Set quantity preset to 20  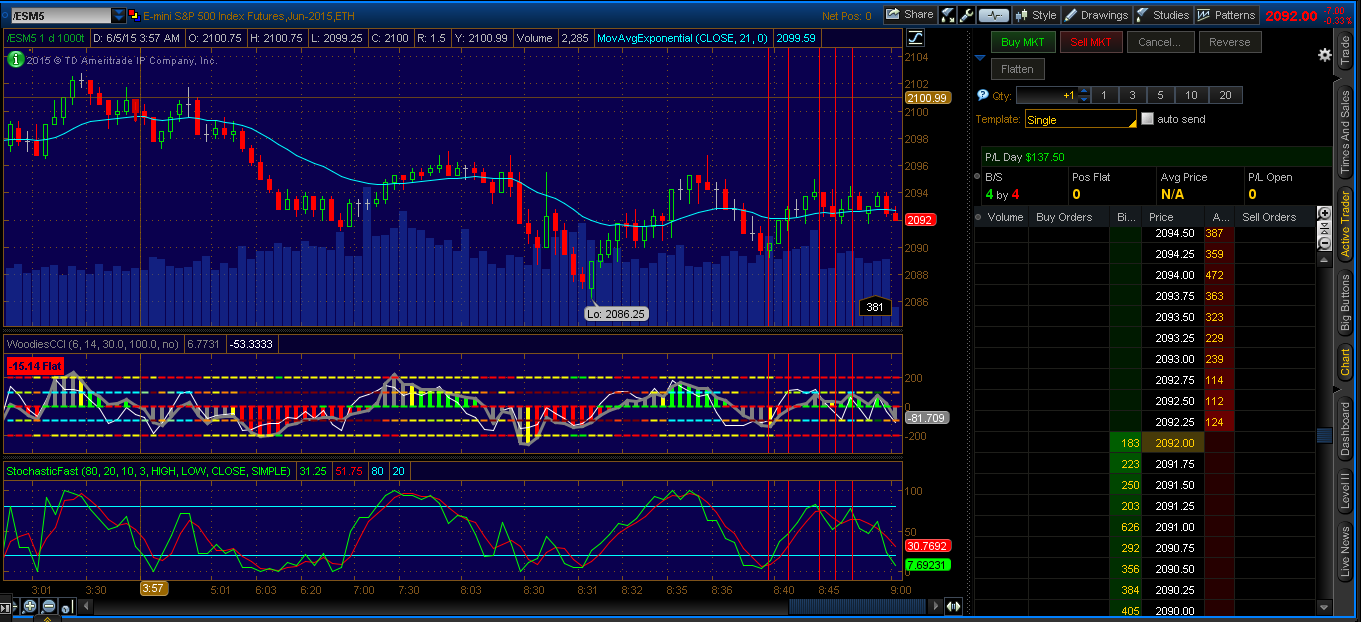pos(1225,95)
